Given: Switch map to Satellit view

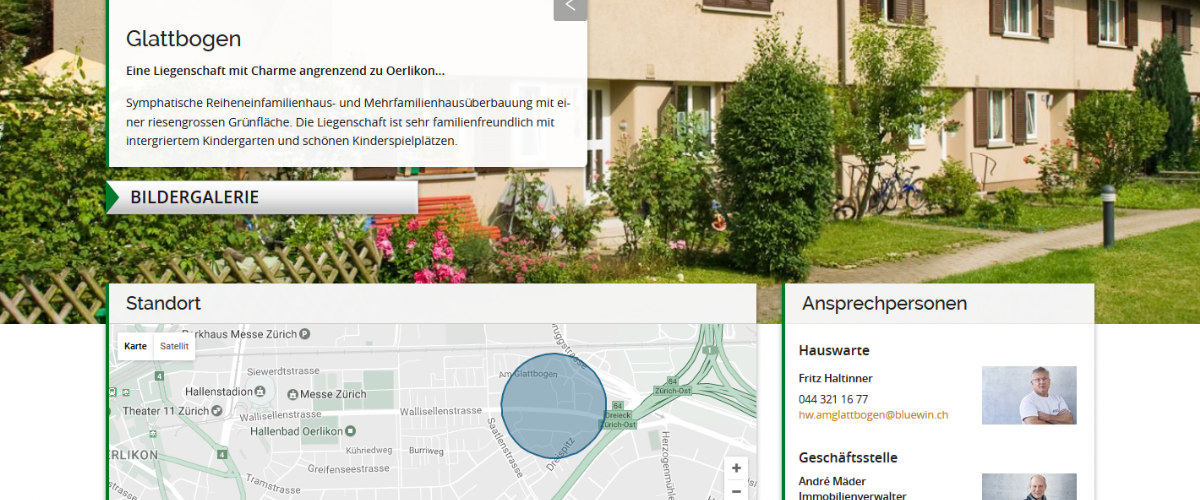Looking at the screenshot, I should click(x=174, y=346).
